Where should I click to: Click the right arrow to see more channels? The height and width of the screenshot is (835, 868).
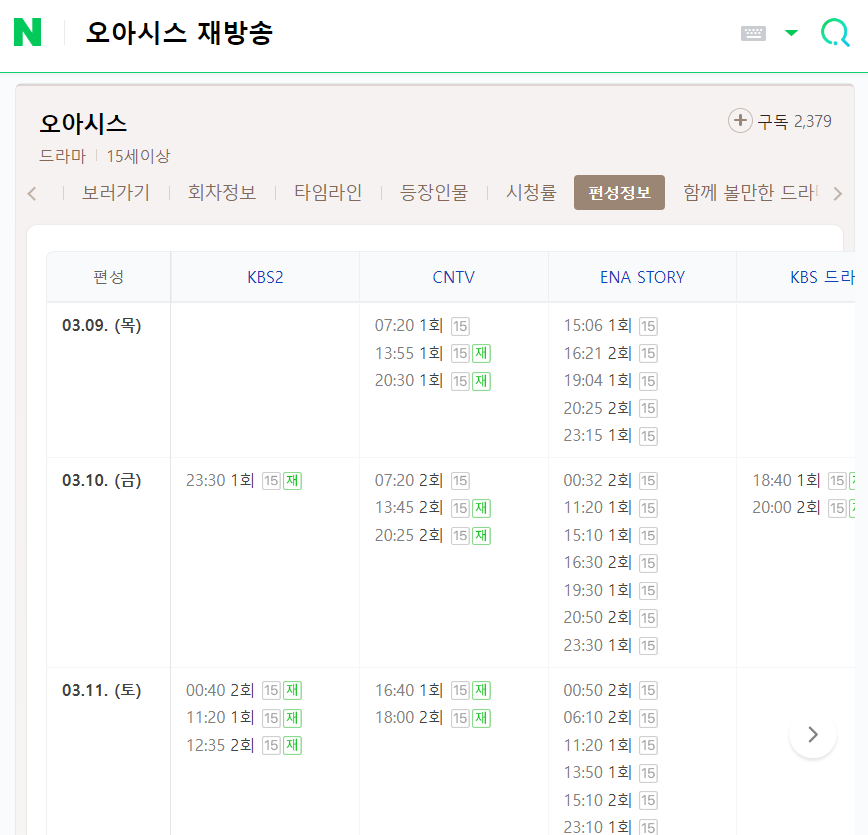coord(813,733)
